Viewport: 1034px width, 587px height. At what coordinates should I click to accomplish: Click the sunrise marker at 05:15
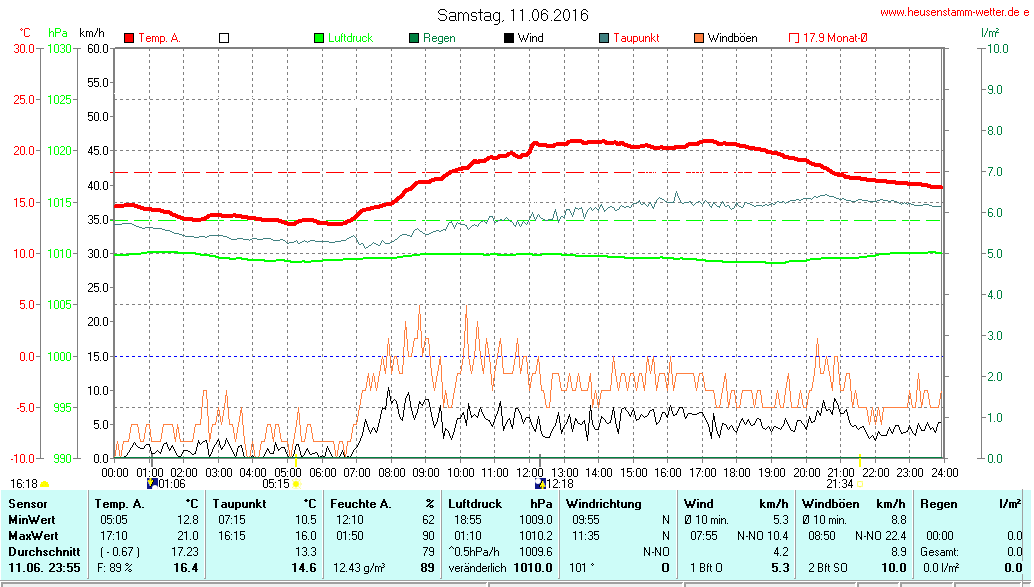[x=297, y=484]
